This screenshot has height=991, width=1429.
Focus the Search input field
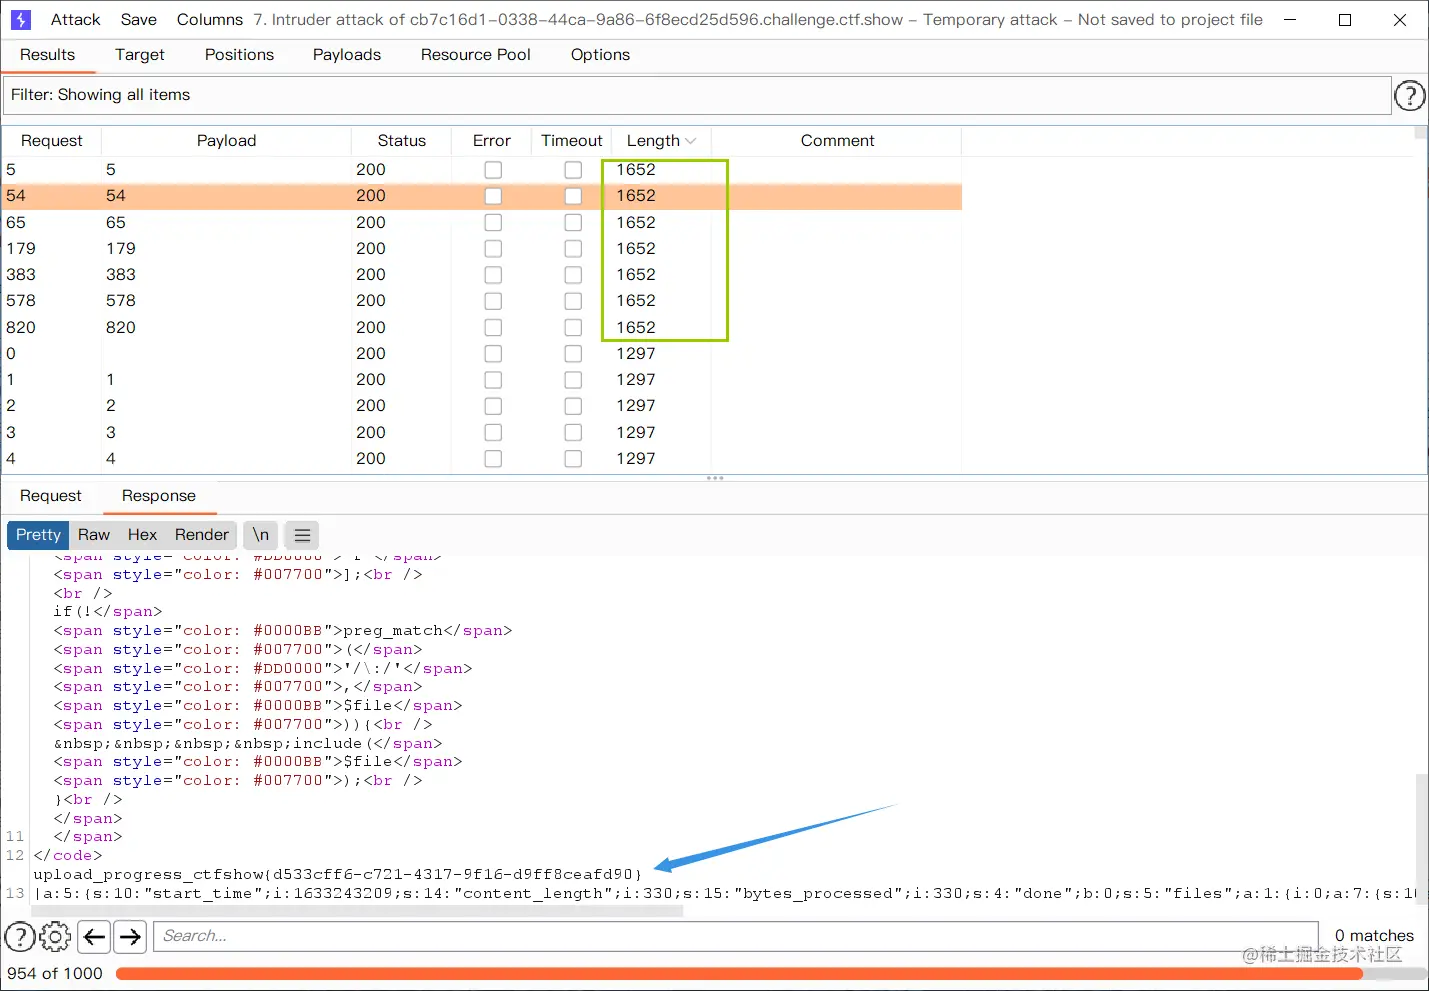pyautogui.click(x=735, y=936)
